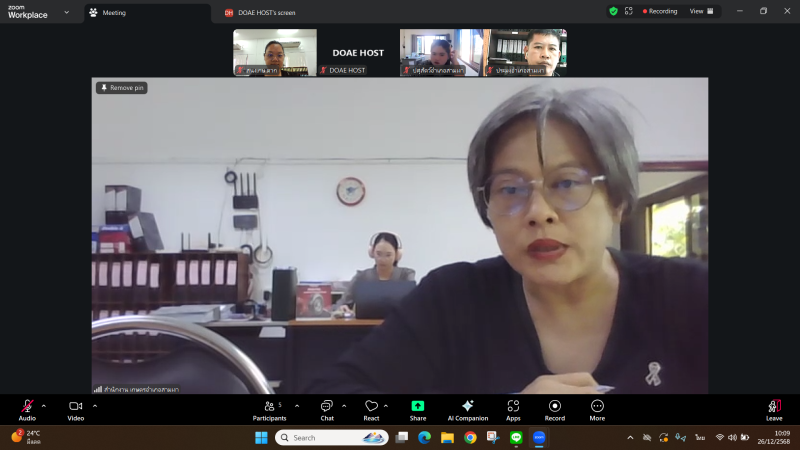Click the Remove pin button
Screen dimensions: 800x450
pos(122,88)
